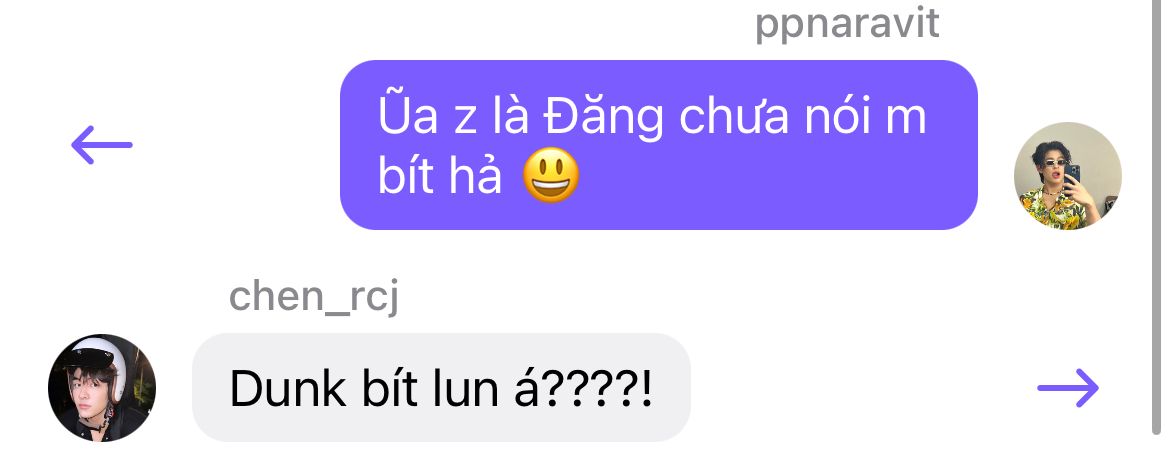Click the ppnaravit username label
The width and height of the screenshot is (1170, 461).
(847, 23)
